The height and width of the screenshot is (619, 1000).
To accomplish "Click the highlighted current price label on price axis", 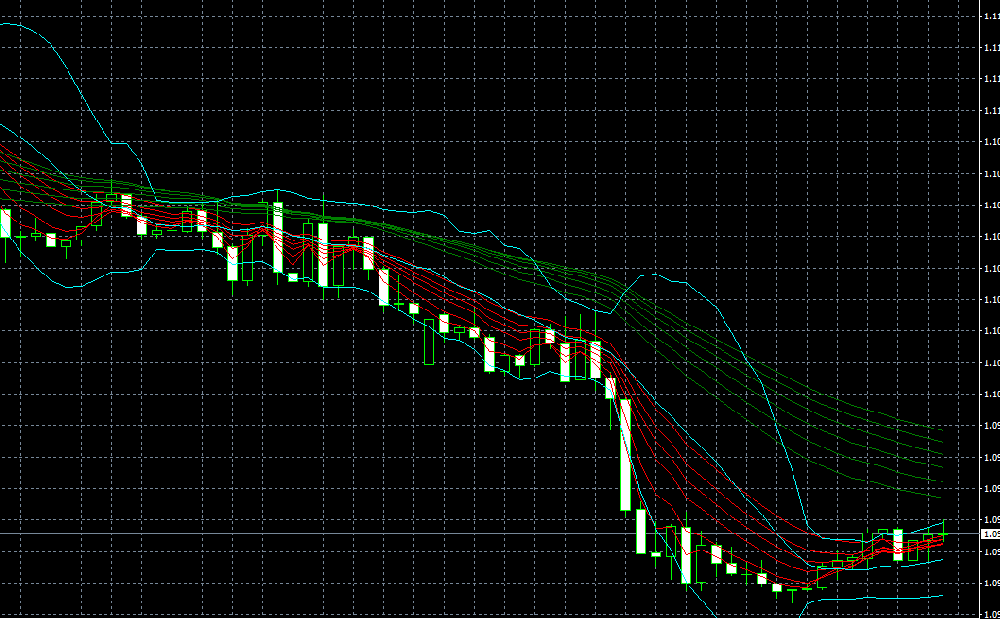I will click(990, 534).
